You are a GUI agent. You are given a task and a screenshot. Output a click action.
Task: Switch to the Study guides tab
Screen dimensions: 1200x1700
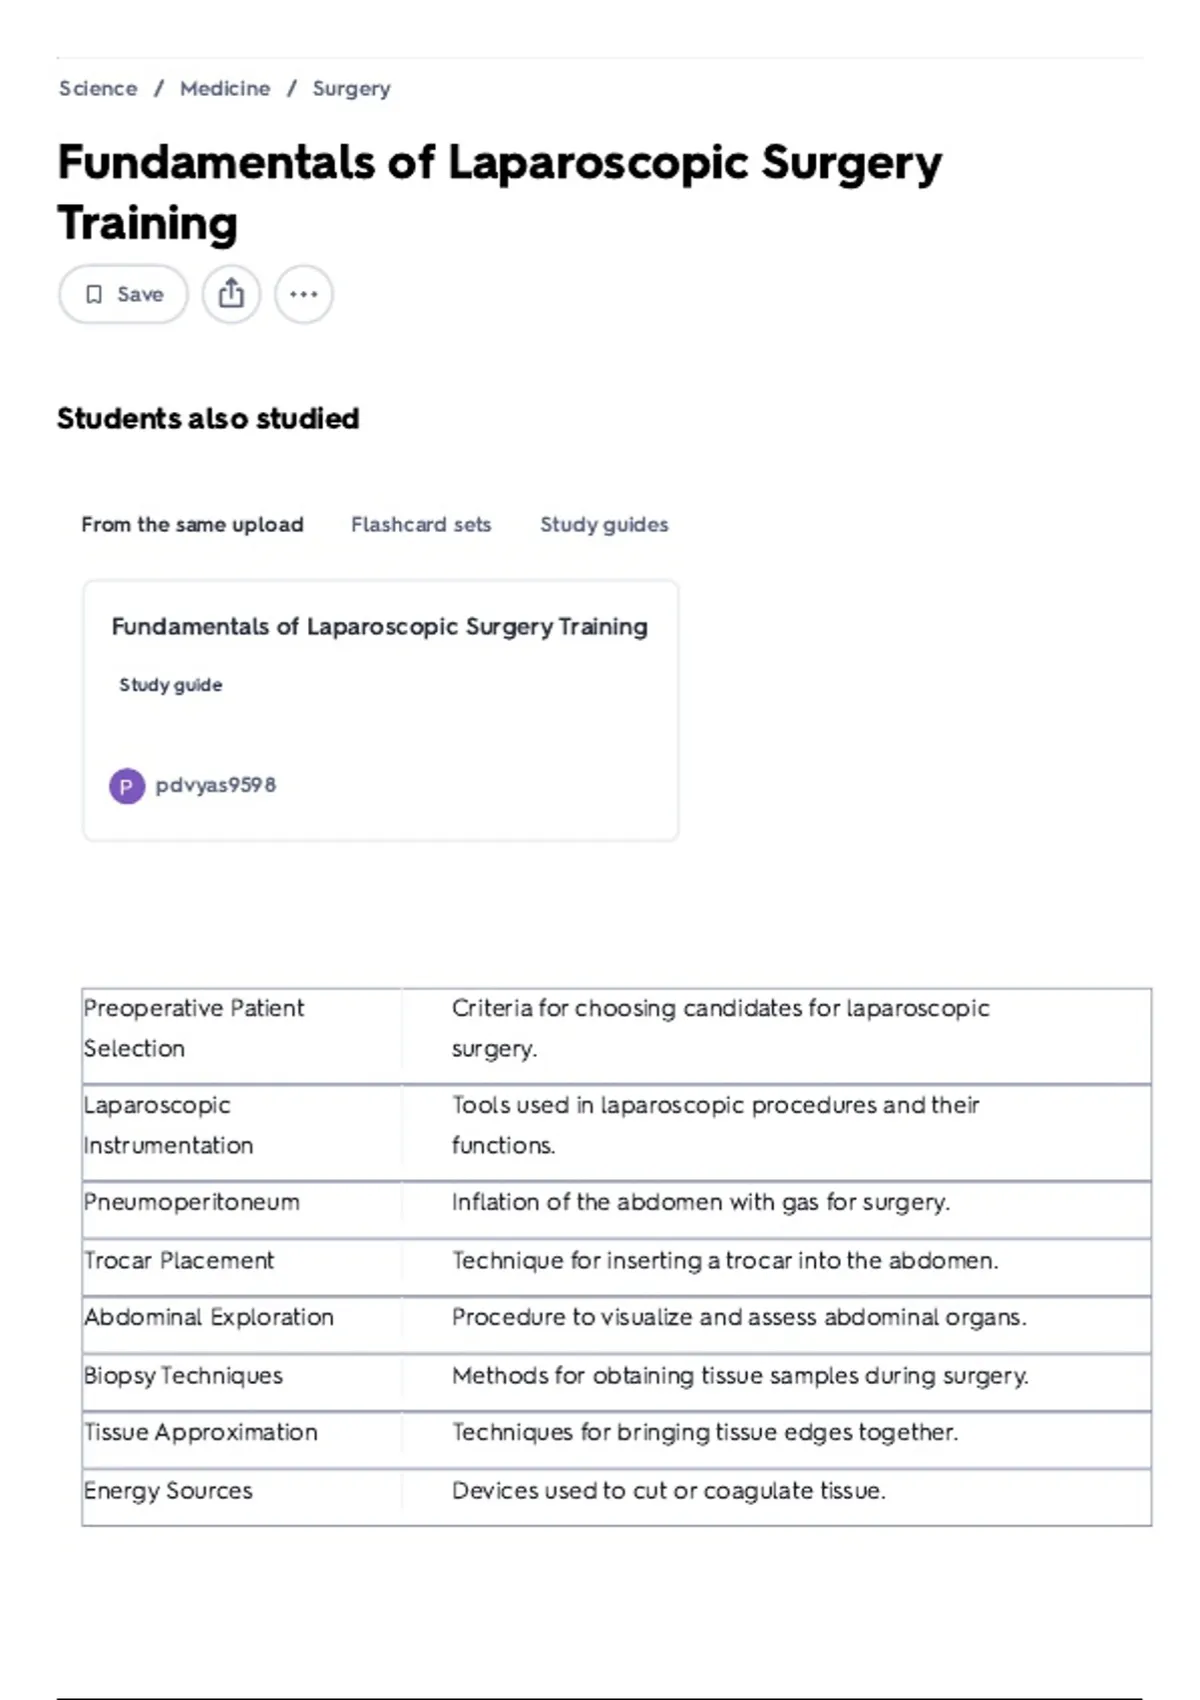click(x=604, y=524)
